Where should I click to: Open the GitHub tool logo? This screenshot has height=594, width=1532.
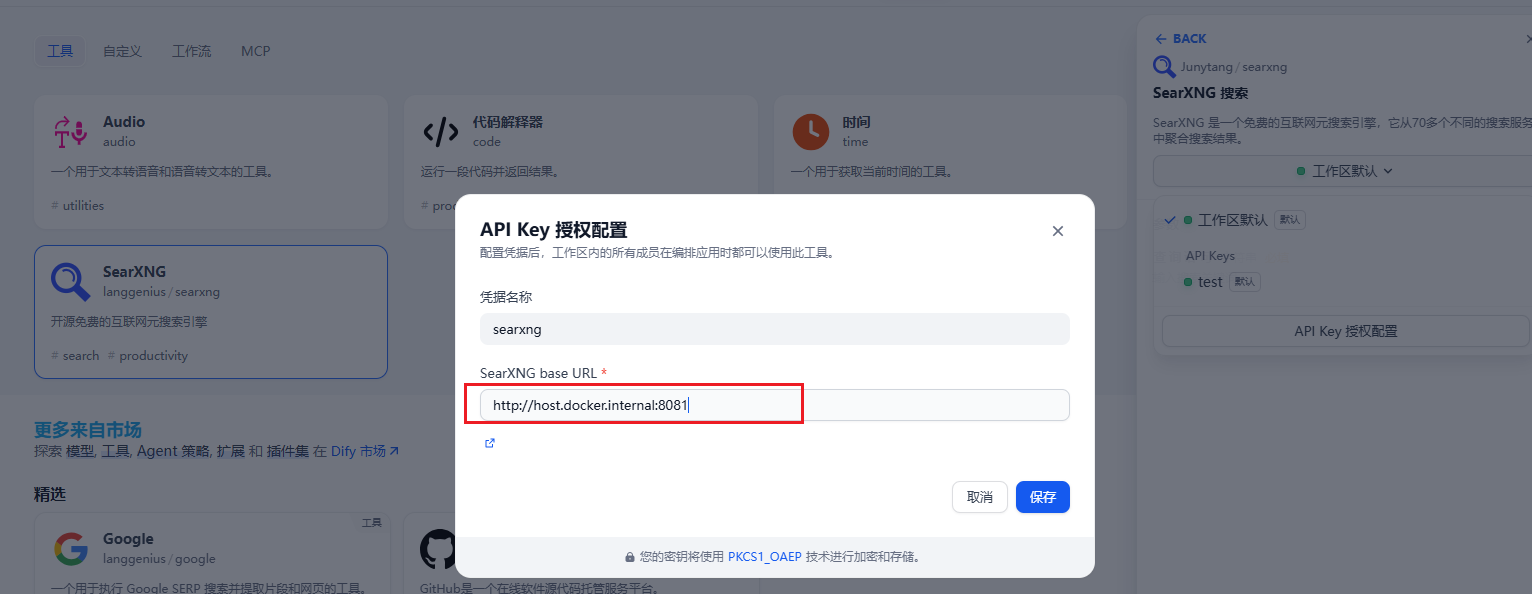[438, 548]
